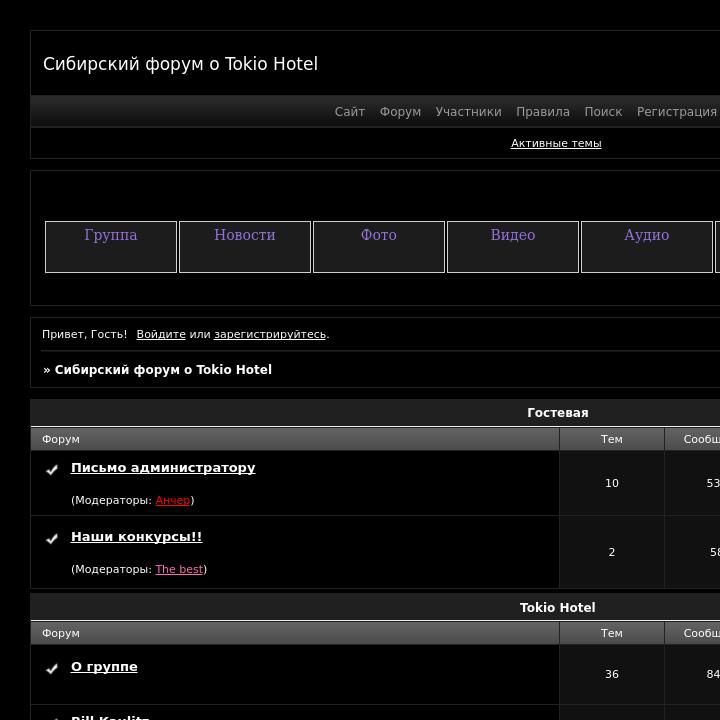Click topic count 10 for Письмо администратору

[x=612, y=483]
